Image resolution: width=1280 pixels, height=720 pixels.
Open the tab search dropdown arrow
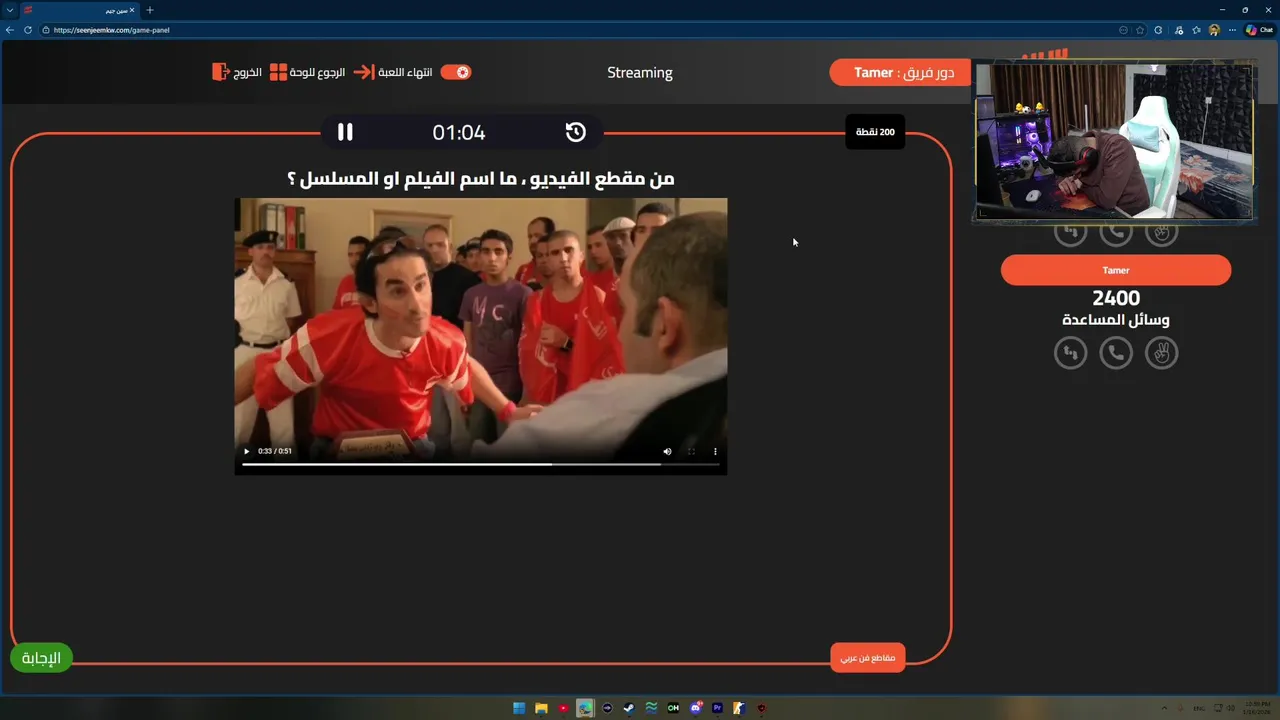(9, 10)
